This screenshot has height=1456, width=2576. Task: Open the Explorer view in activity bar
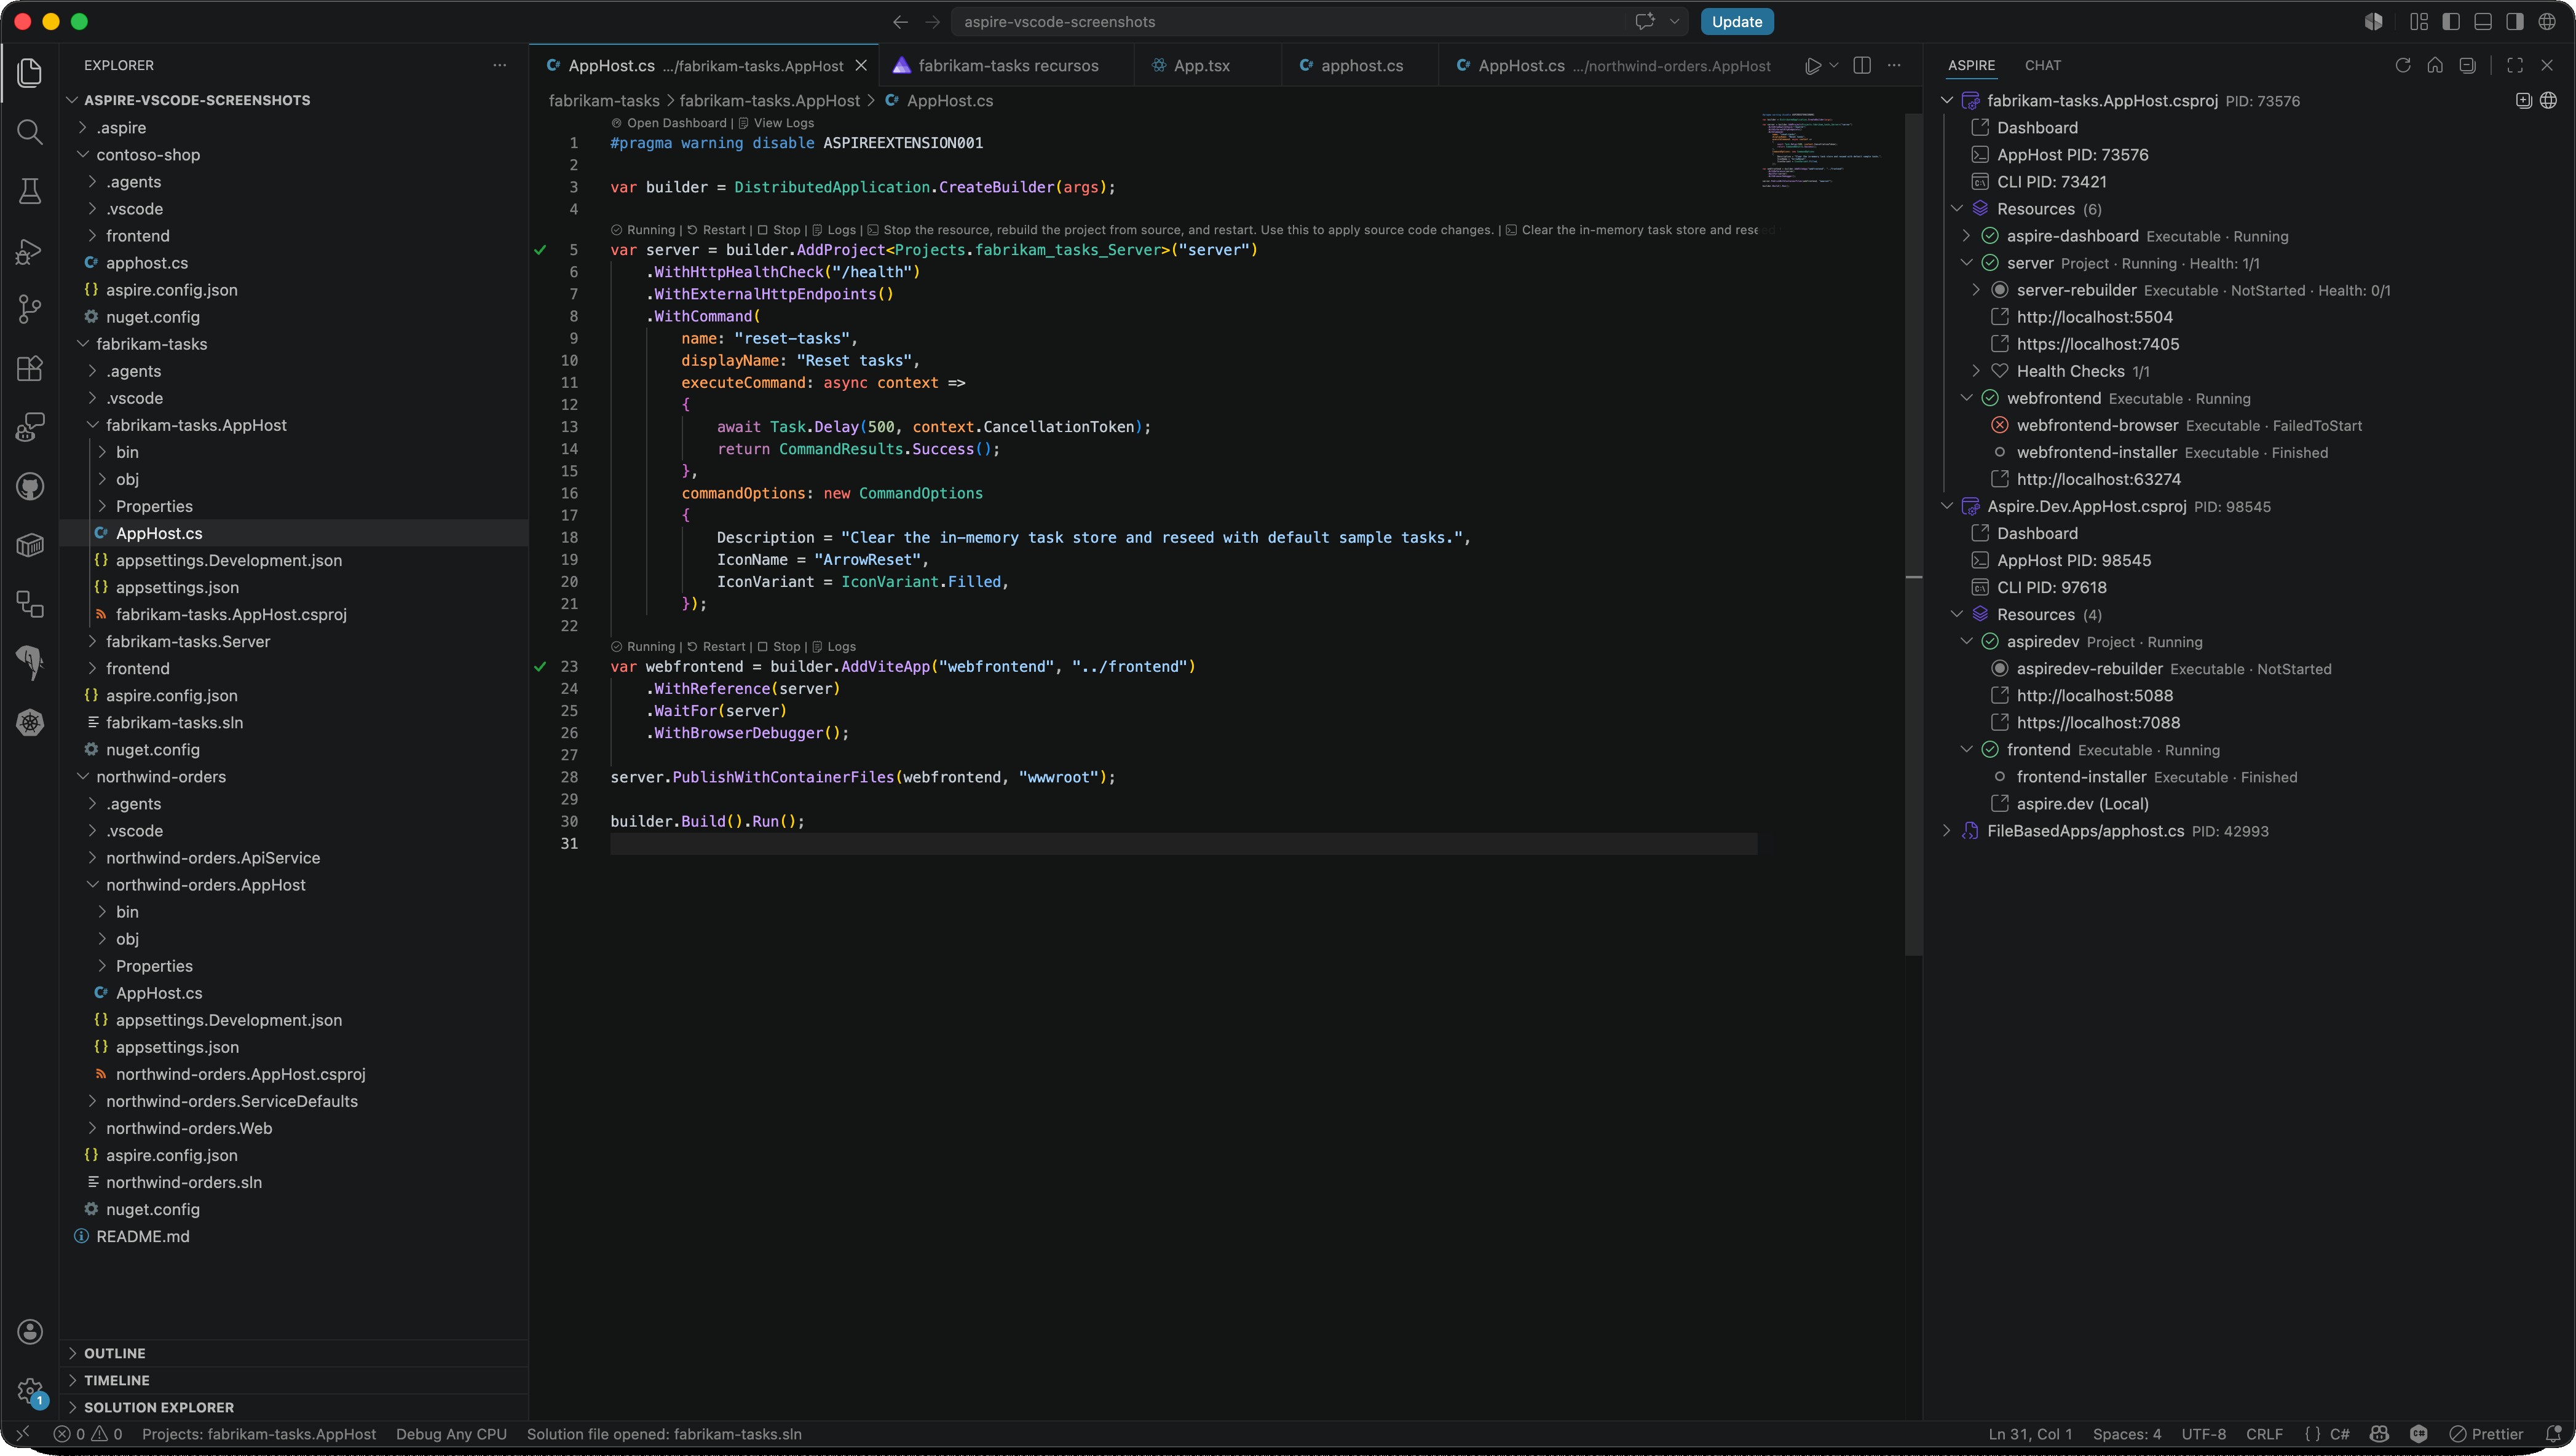point(30,73)
